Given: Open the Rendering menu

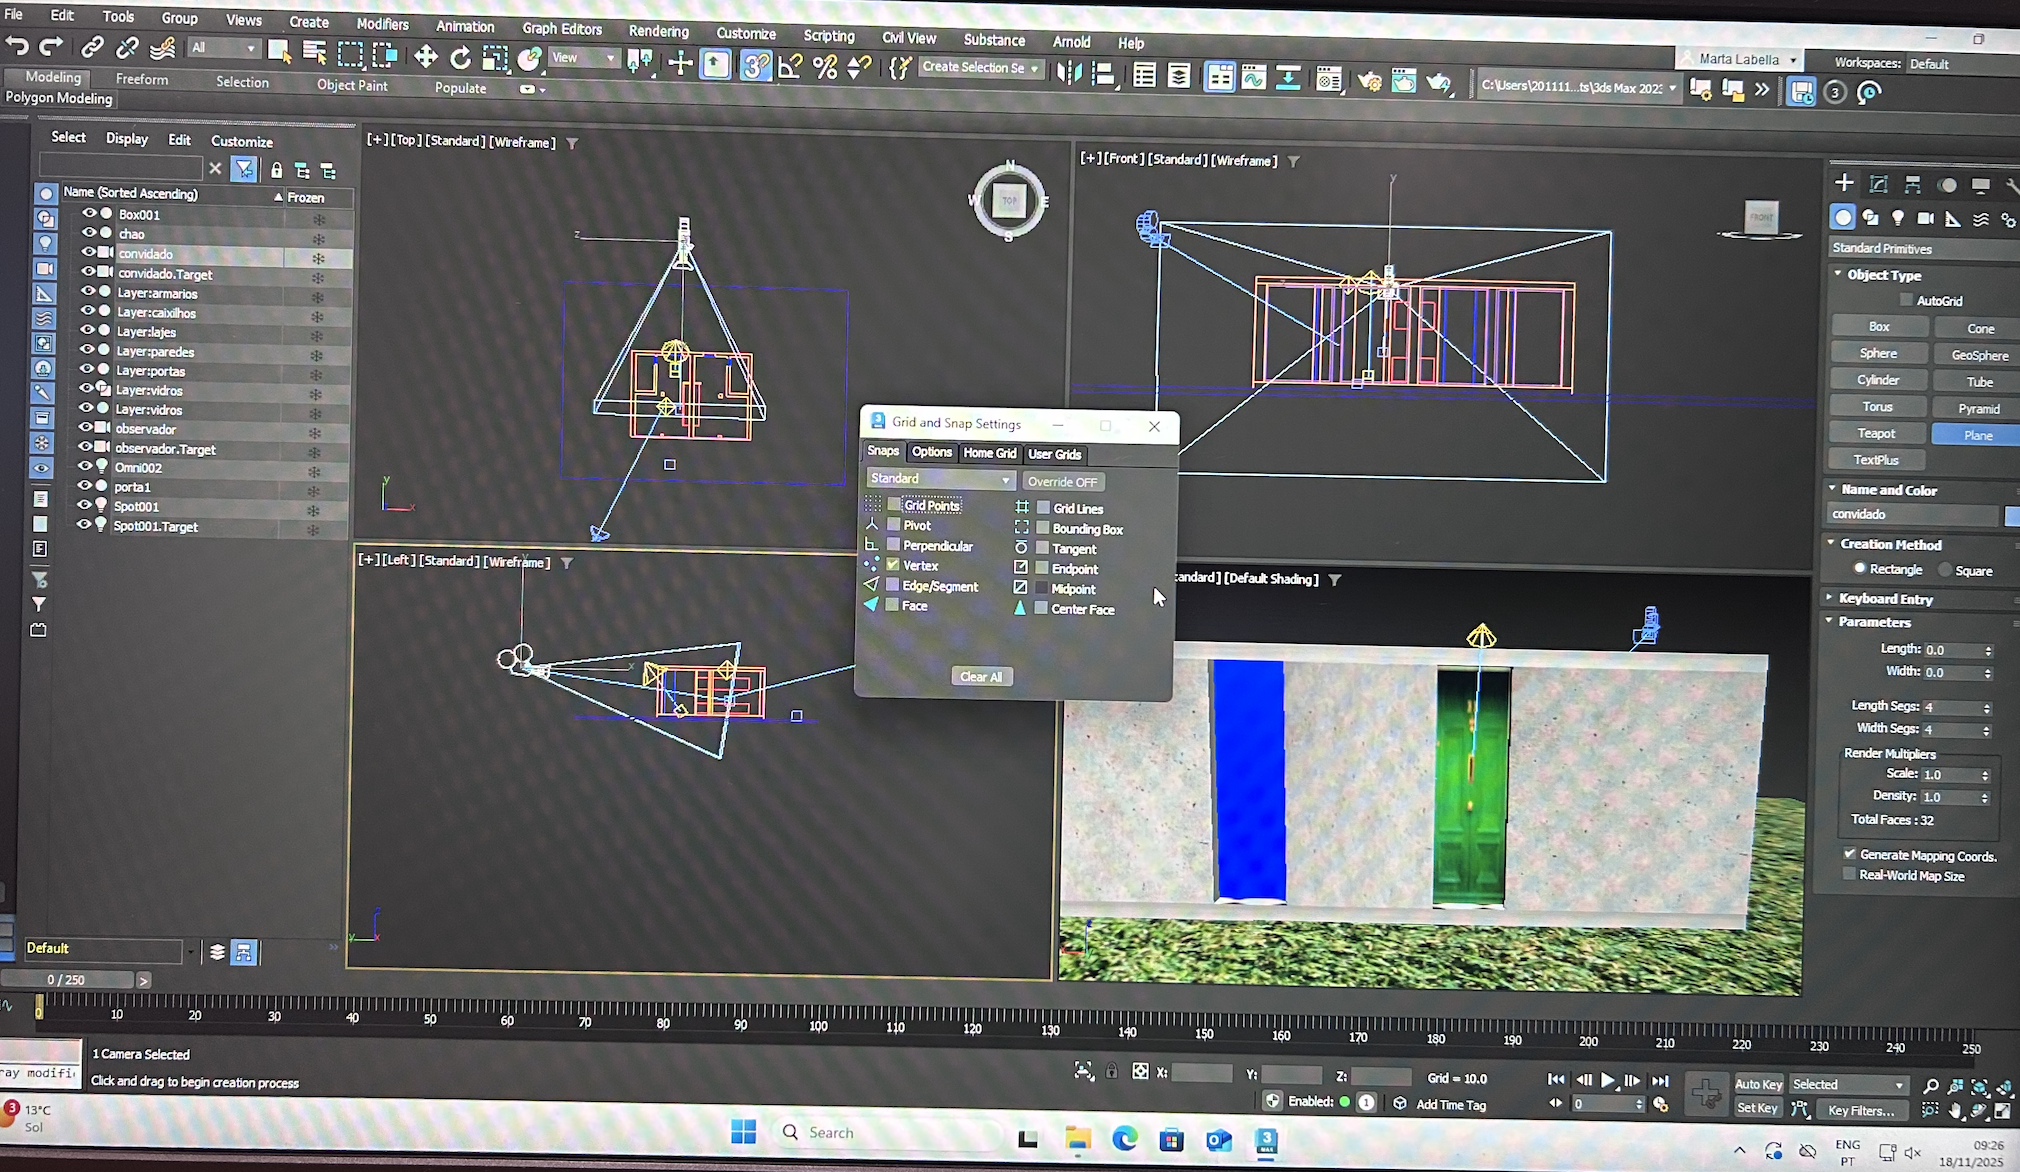Looking at the screenshot, I should click(657, 31).
